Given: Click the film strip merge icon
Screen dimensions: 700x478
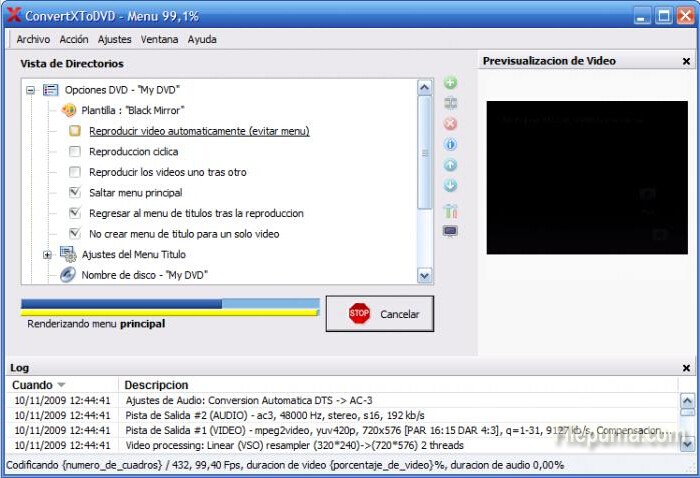Looking at the screenshot, I should [450, 103].
